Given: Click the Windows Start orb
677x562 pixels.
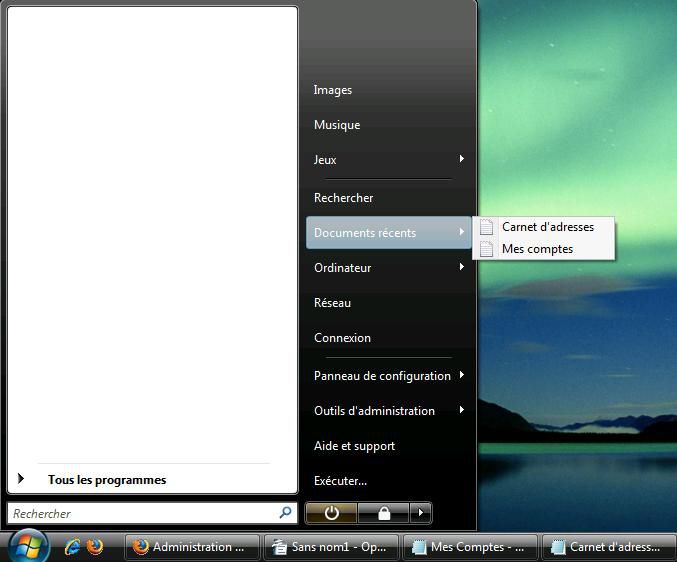Looking at the screenshot, I should pyautogui.click(x=28, y=547).
